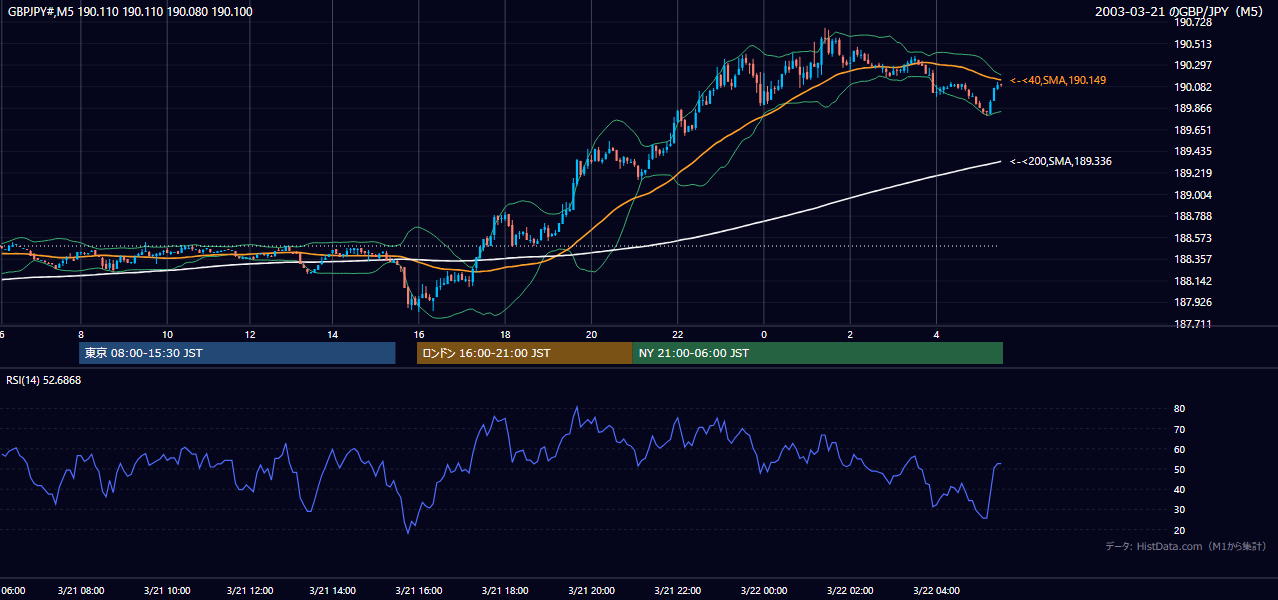
Task: Click the 3/21 08:00 date label
Action: tap(81, 591)
